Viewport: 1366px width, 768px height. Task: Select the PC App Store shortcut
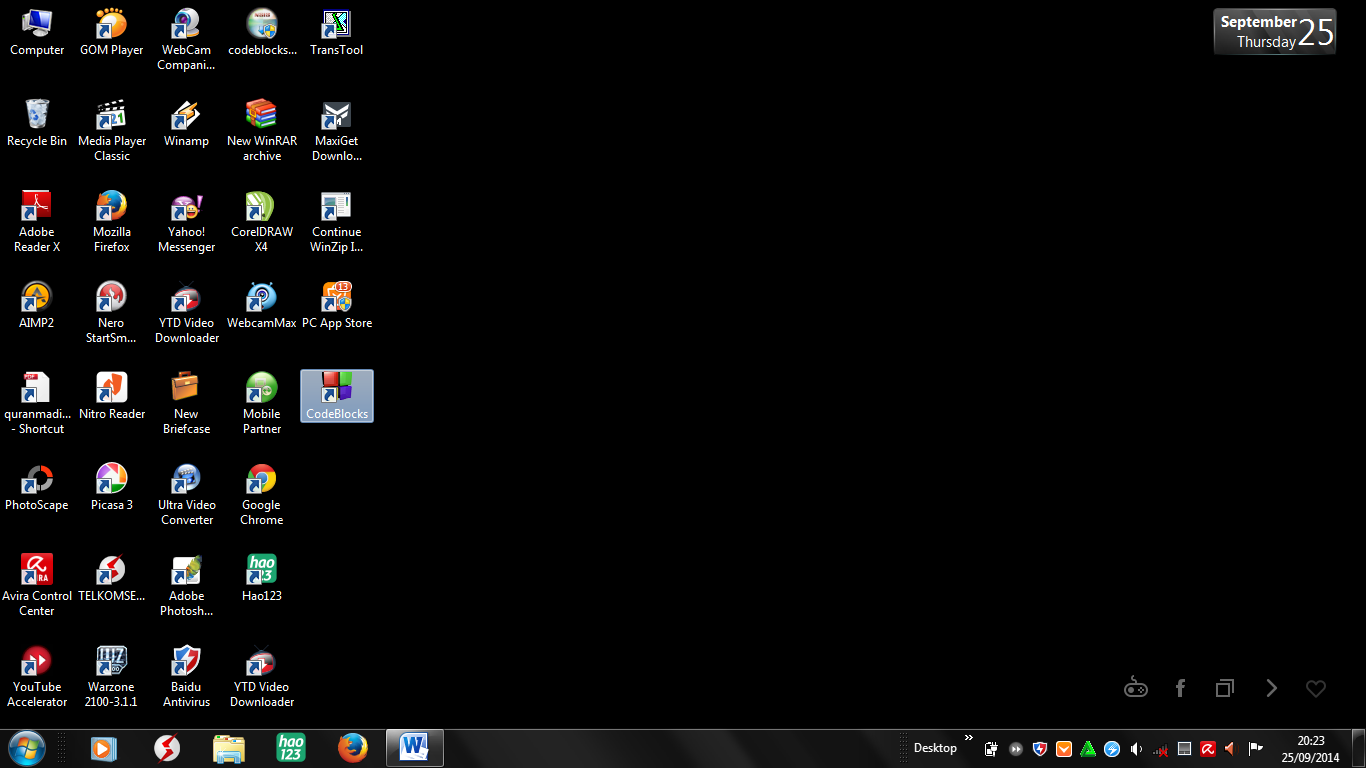tap(337, 306)
